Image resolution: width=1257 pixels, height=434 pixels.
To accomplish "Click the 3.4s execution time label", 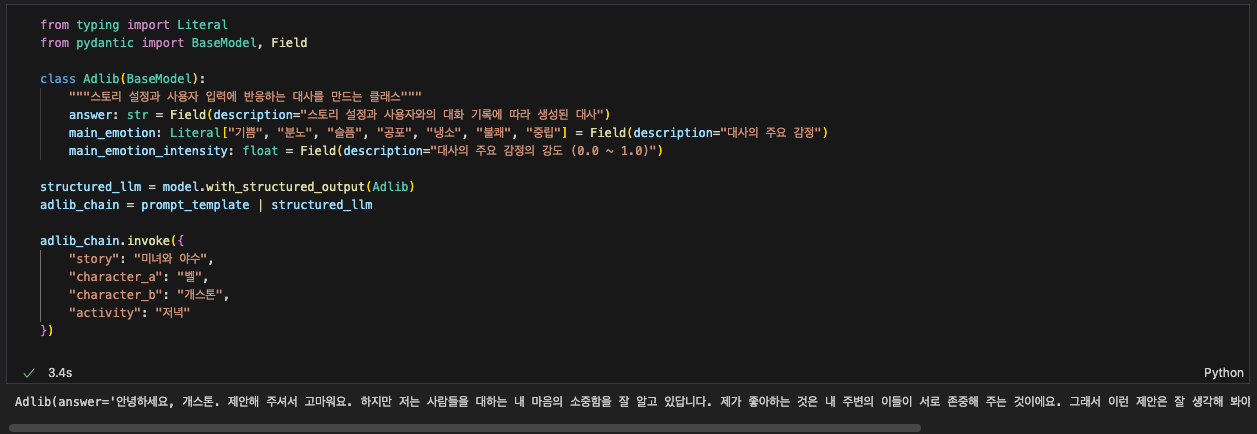I will click(60, 372).
